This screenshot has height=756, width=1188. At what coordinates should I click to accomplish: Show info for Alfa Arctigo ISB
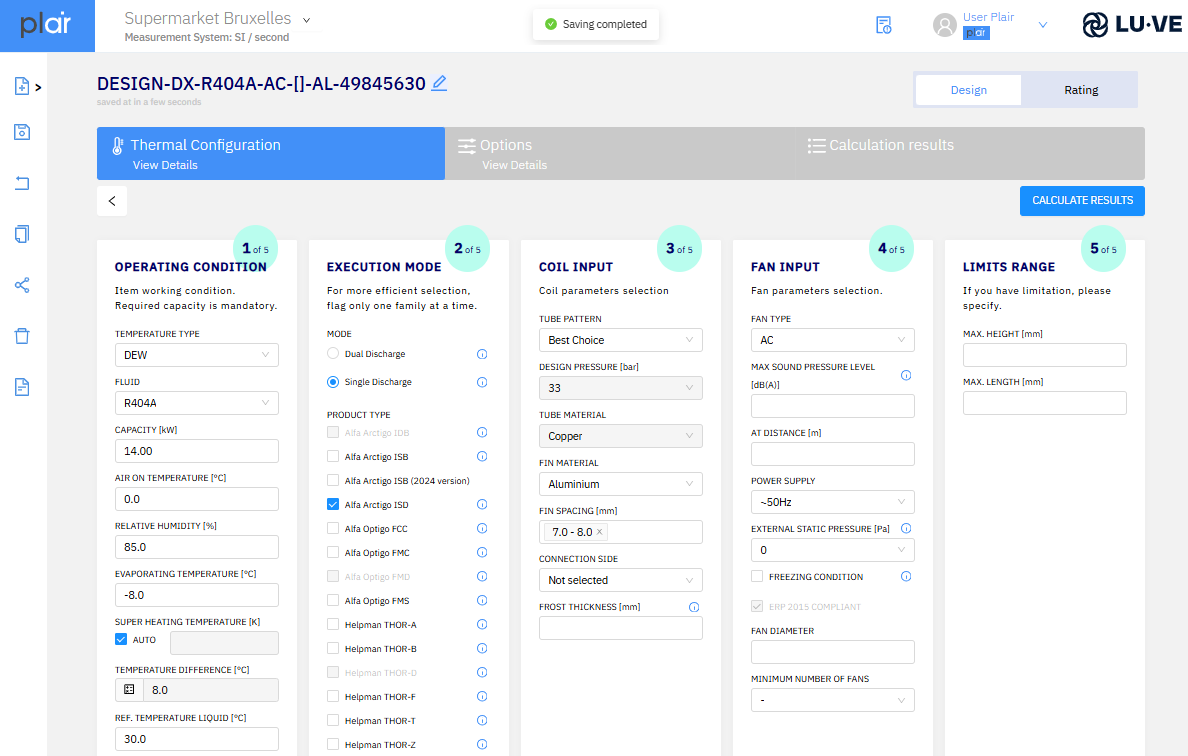coord(482,456)
